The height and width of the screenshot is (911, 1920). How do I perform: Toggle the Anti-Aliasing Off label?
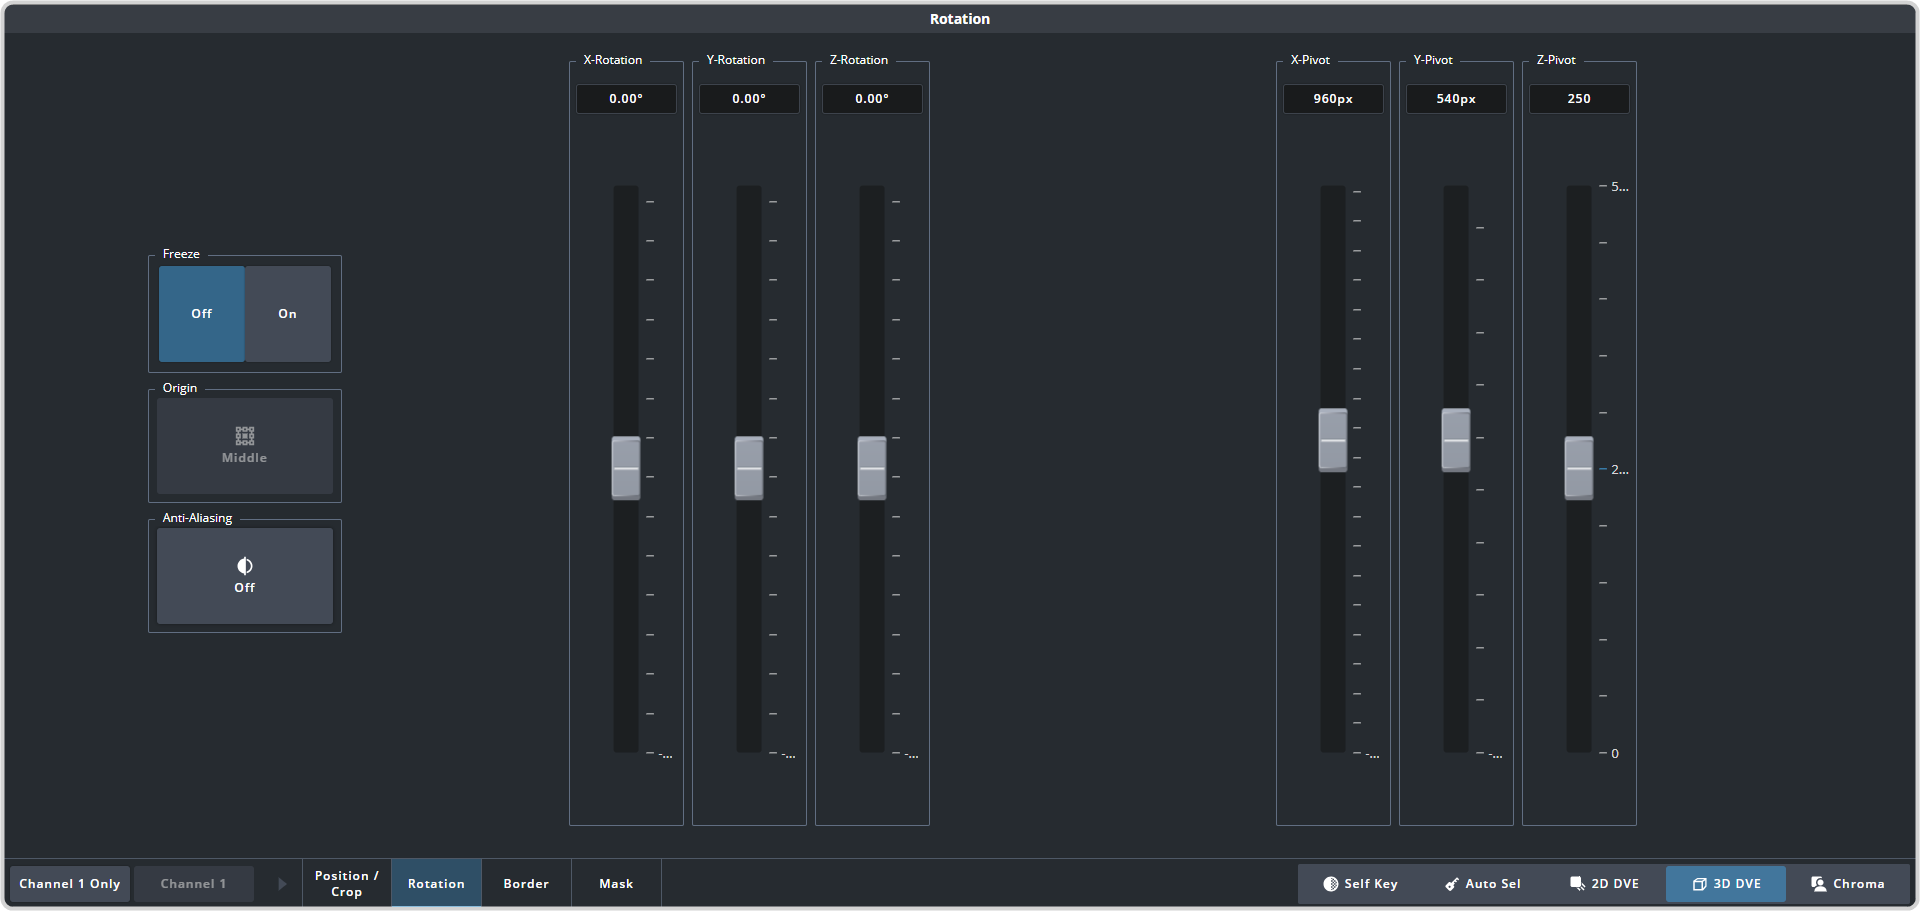coord(245,588)
